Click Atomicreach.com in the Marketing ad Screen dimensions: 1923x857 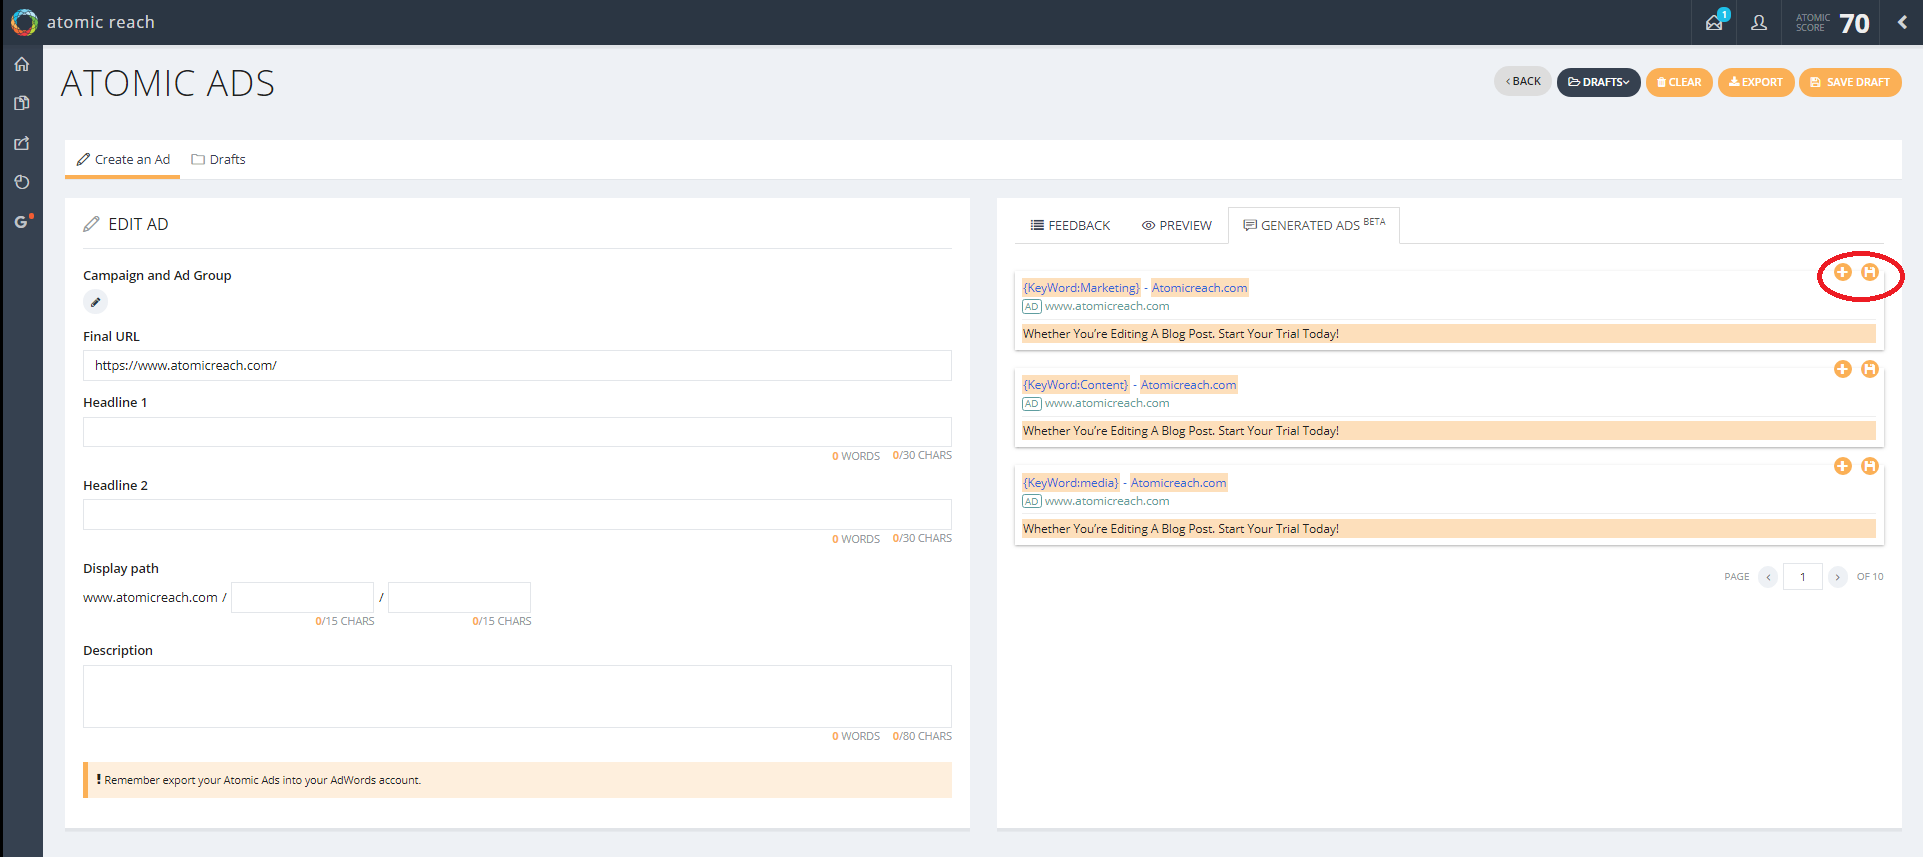click(x=1199, y=288)
